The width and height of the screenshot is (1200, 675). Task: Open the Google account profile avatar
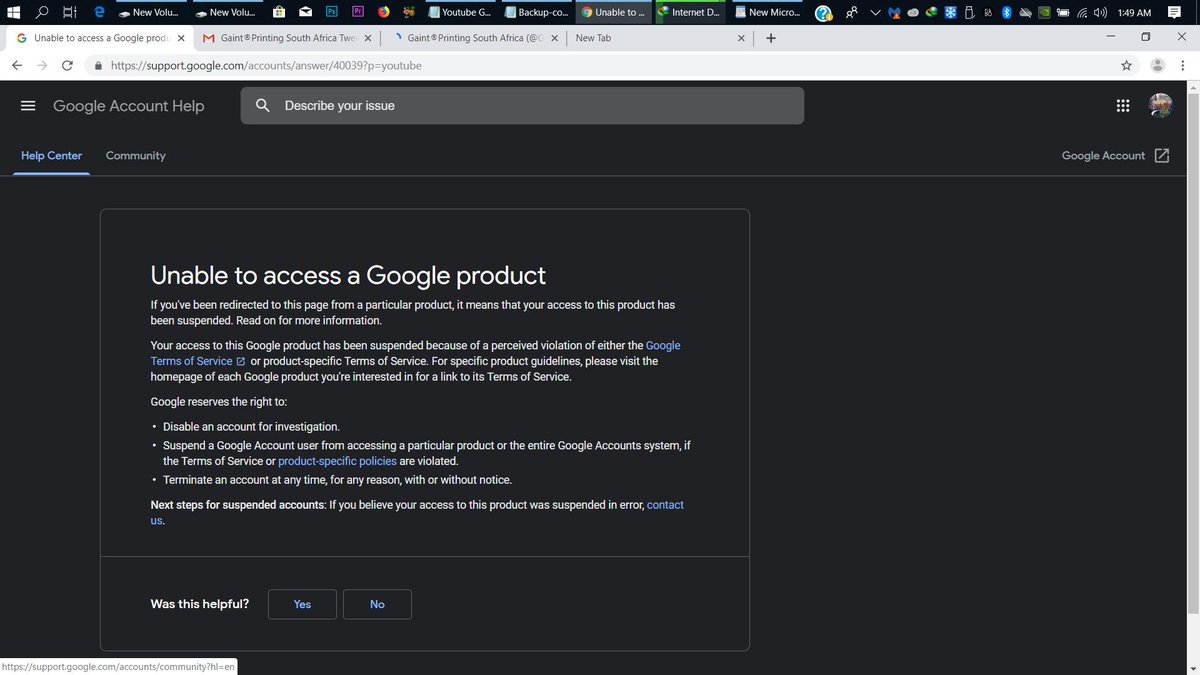coord(1161,106)
